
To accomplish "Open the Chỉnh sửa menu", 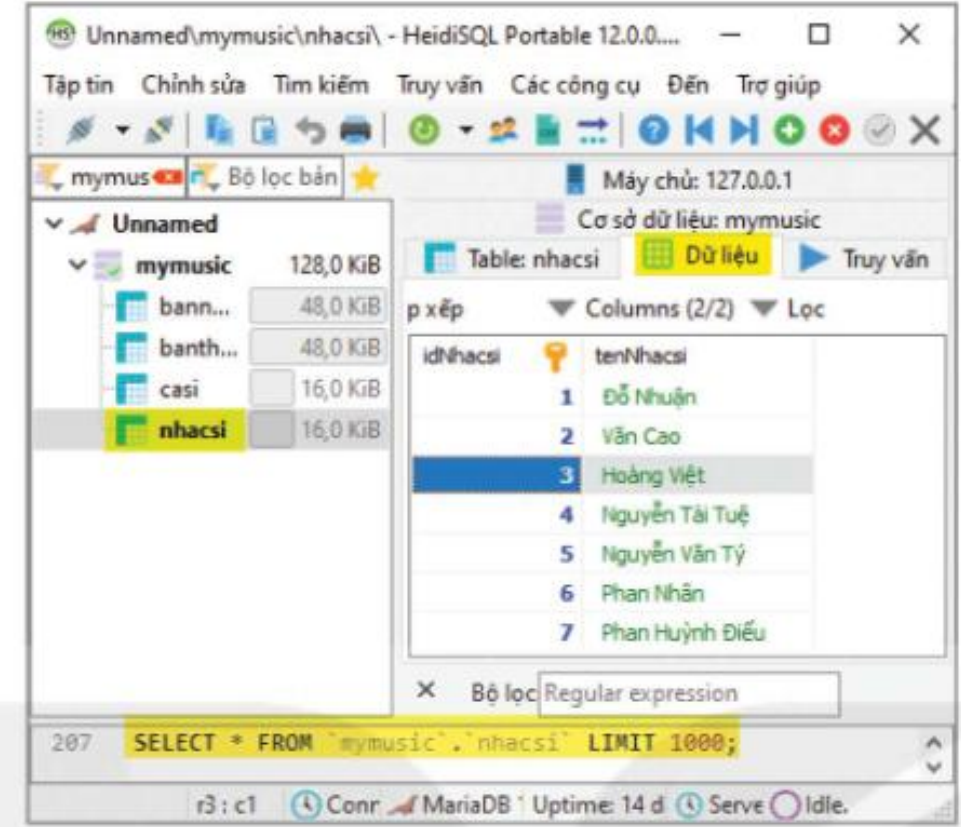I will pos(193,85).
